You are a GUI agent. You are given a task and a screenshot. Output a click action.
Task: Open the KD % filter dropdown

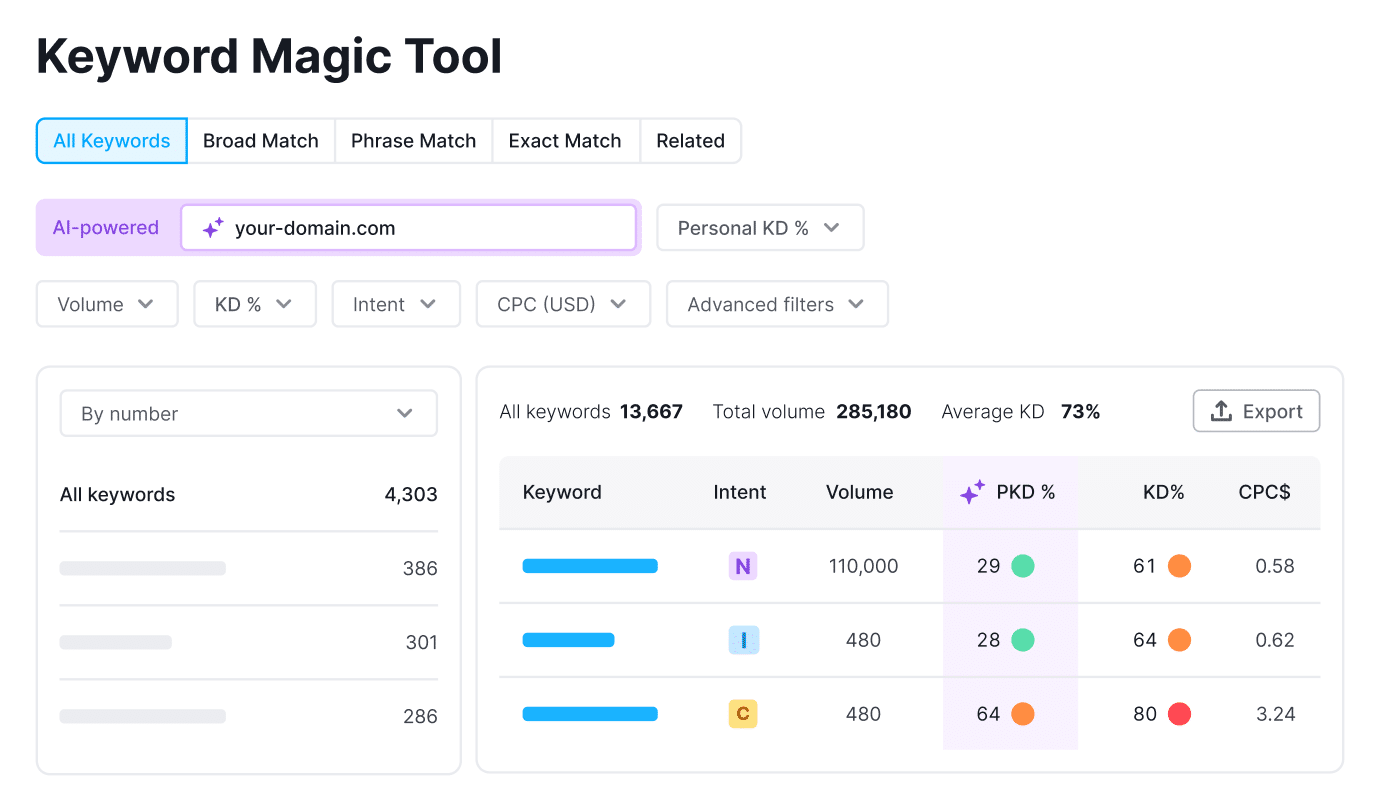tap(254, 304)
